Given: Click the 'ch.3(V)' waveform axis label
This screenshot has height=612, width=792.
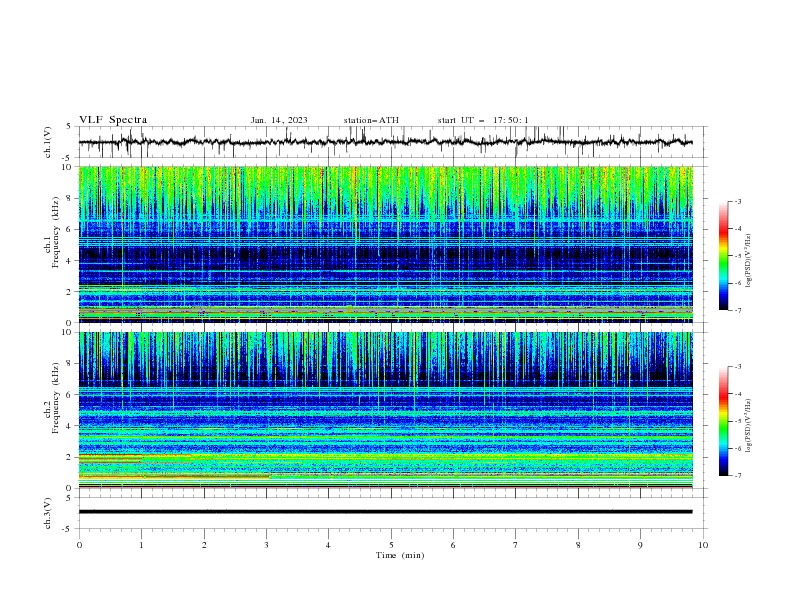Looking at the screenshot, I should pos(48,513).
